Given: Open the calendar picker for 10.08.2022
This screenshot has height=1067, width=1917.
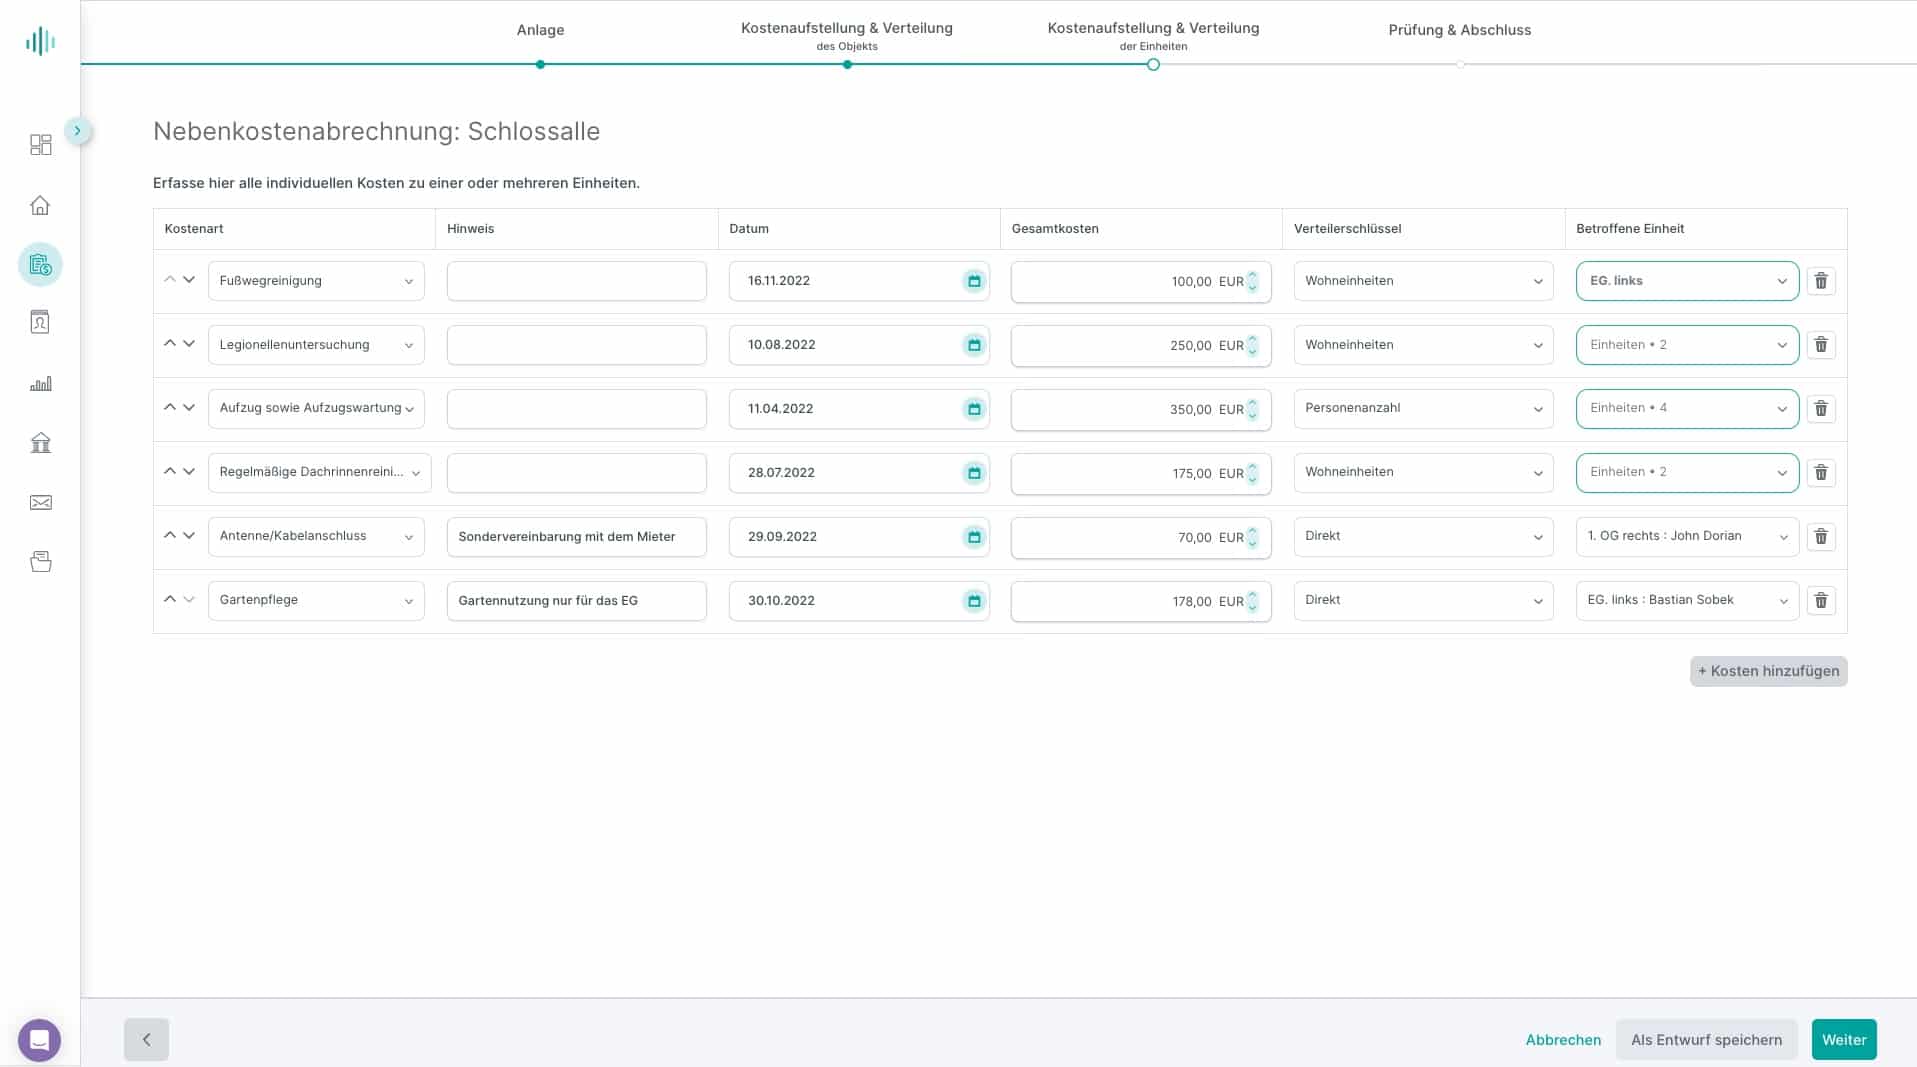Looking at the screenshot, I should point(974,345).
